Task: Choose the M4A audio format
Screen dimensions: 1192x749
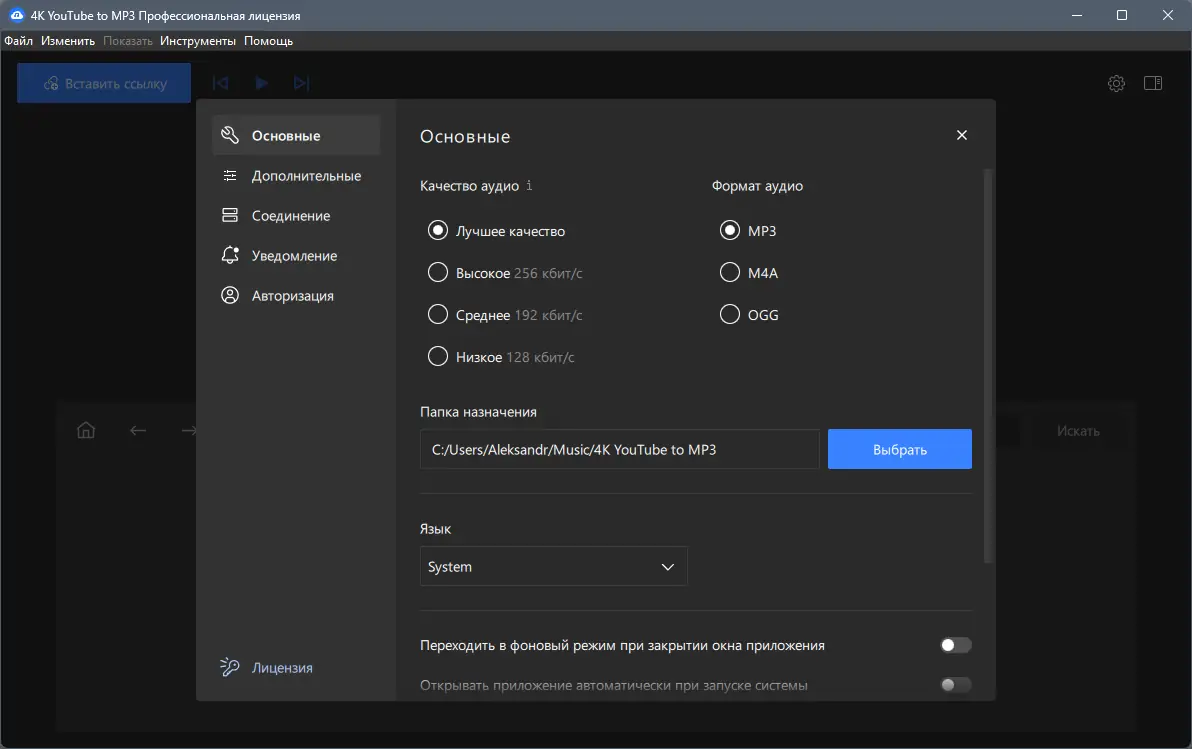Action: point(729,273)
